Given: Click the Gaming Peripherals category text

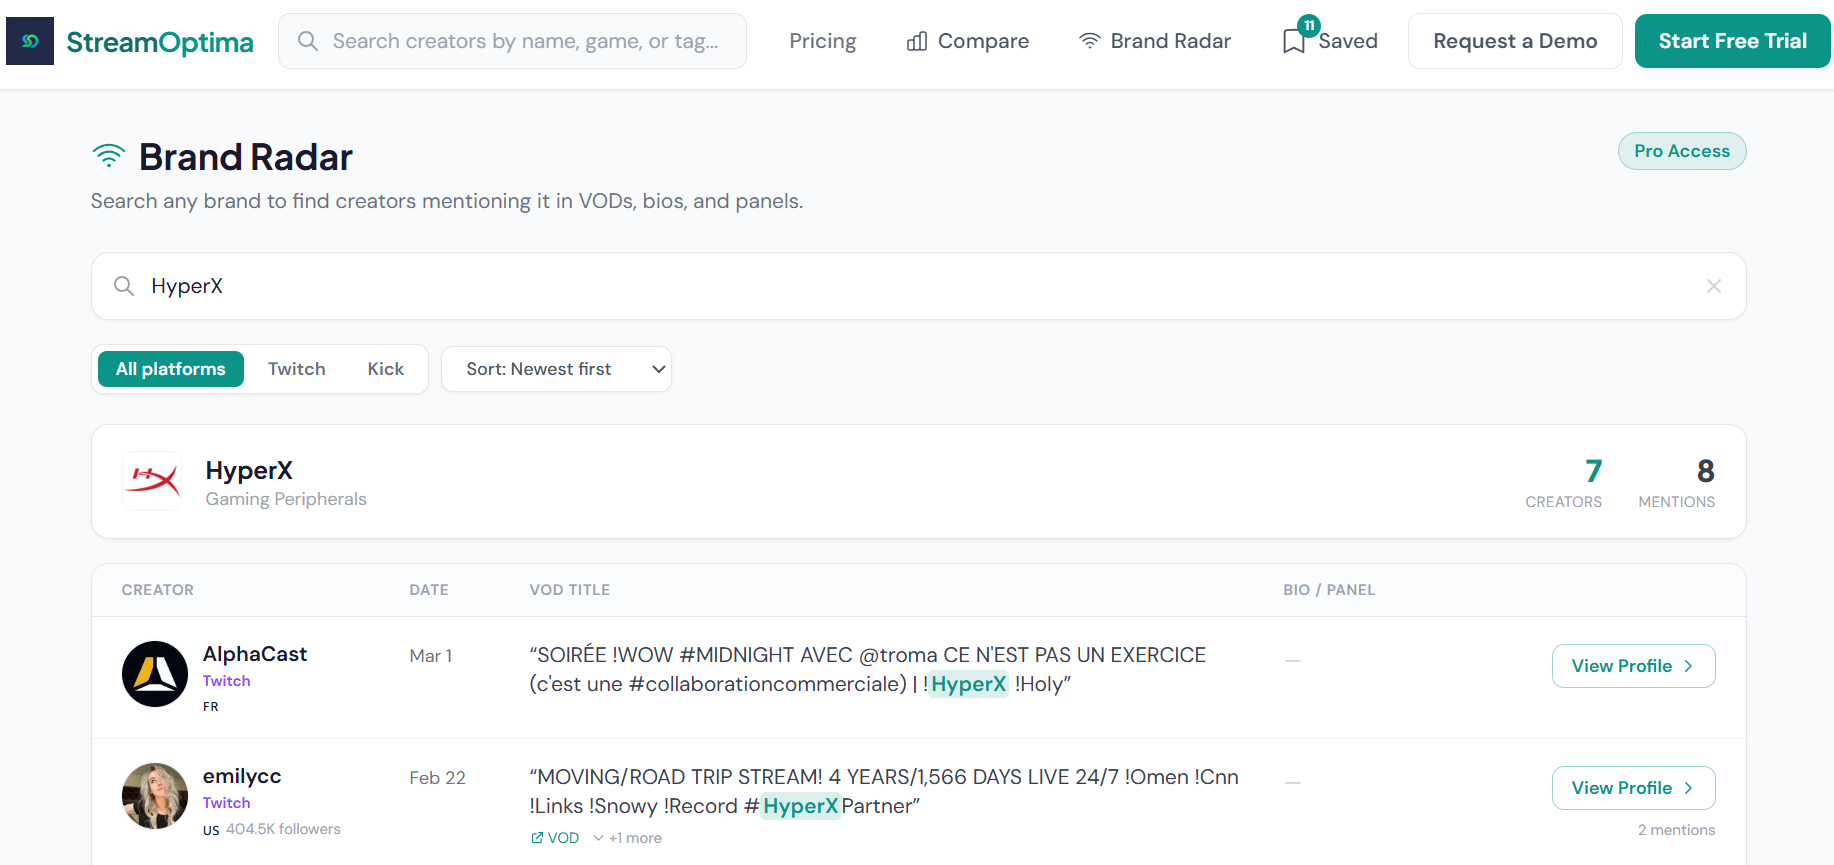Looking at the screenshot, I should (286, 499).
